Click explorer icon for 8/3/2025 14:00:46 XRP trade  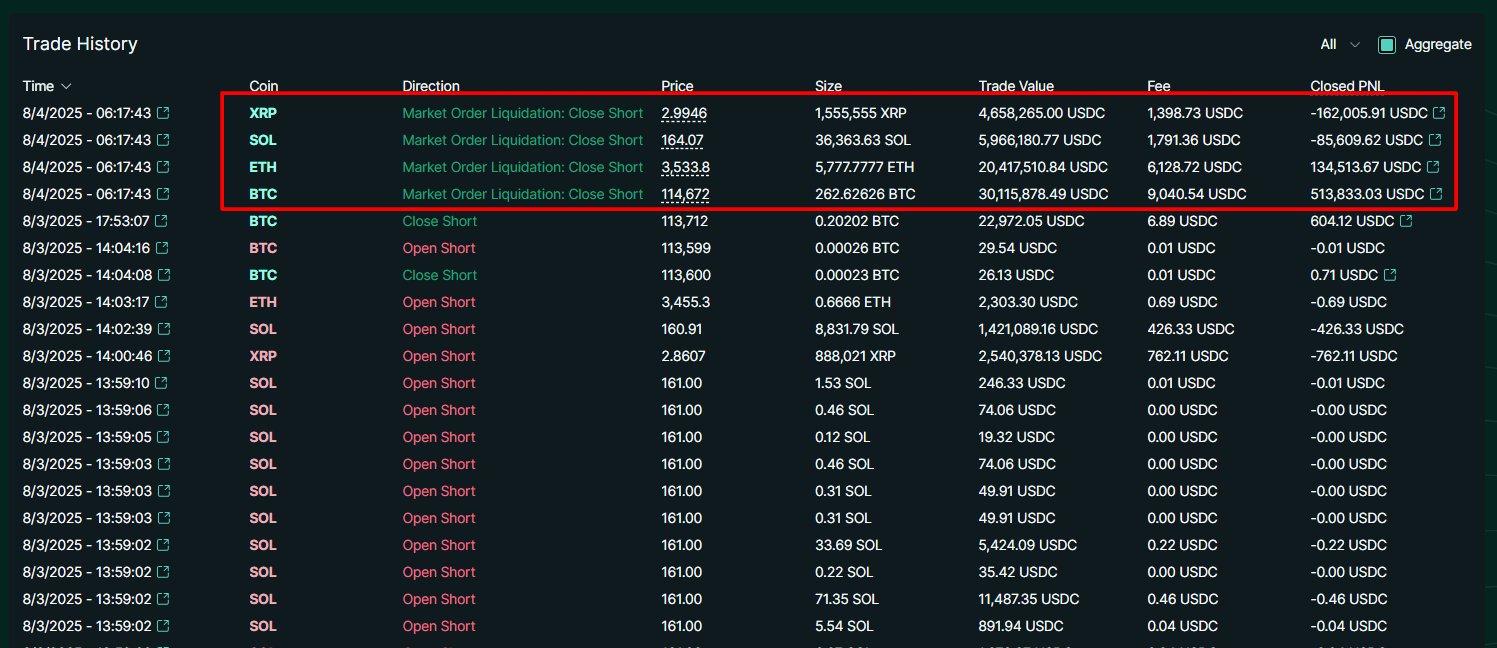pyautogui.click(x=162, y=356)
